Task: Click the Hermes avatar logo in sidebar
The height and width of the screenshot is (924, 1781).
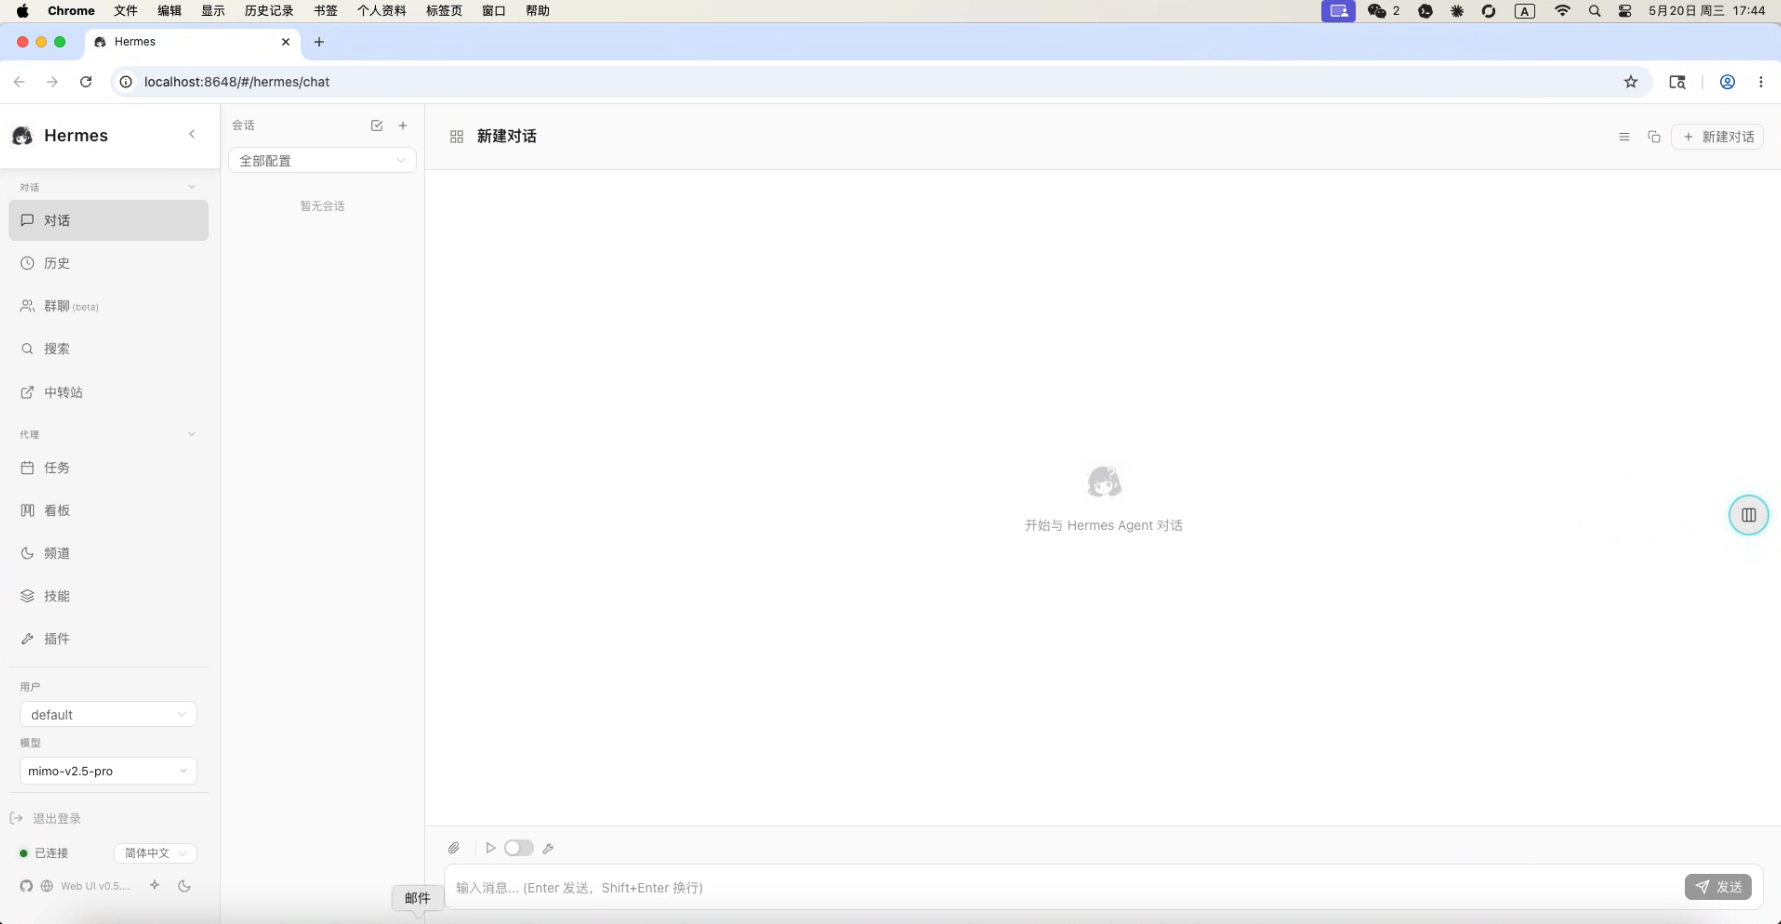Action: [x=22, y=135]
